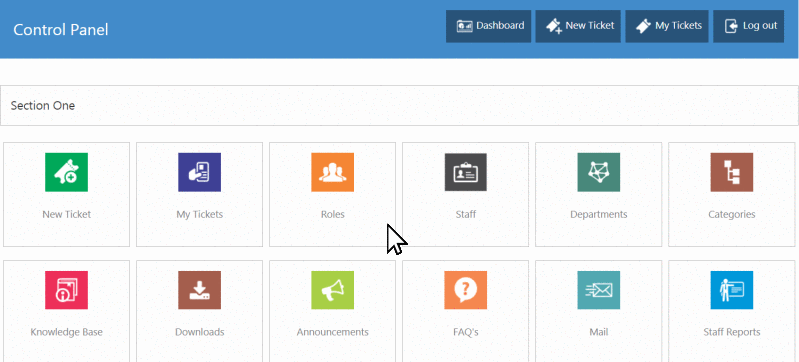Go to My Tickets via header button
This screenshot has height=362, width=799.
pos(667,27)
